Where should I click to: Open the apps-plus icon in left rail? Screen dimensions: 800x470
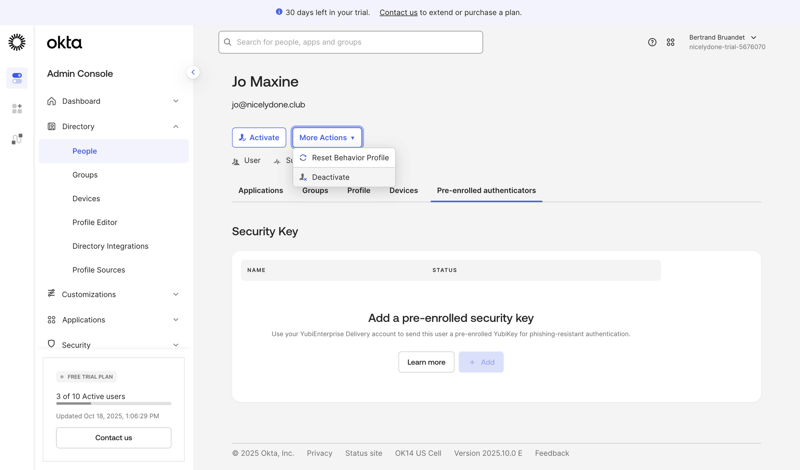point(17,109)
